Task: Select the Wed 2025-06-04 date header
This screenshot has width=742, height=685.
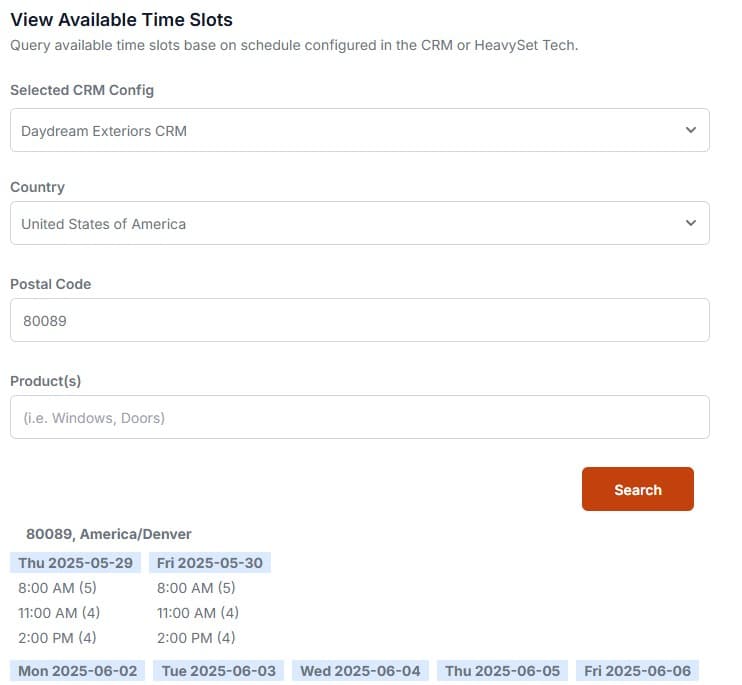Action: 360,671
